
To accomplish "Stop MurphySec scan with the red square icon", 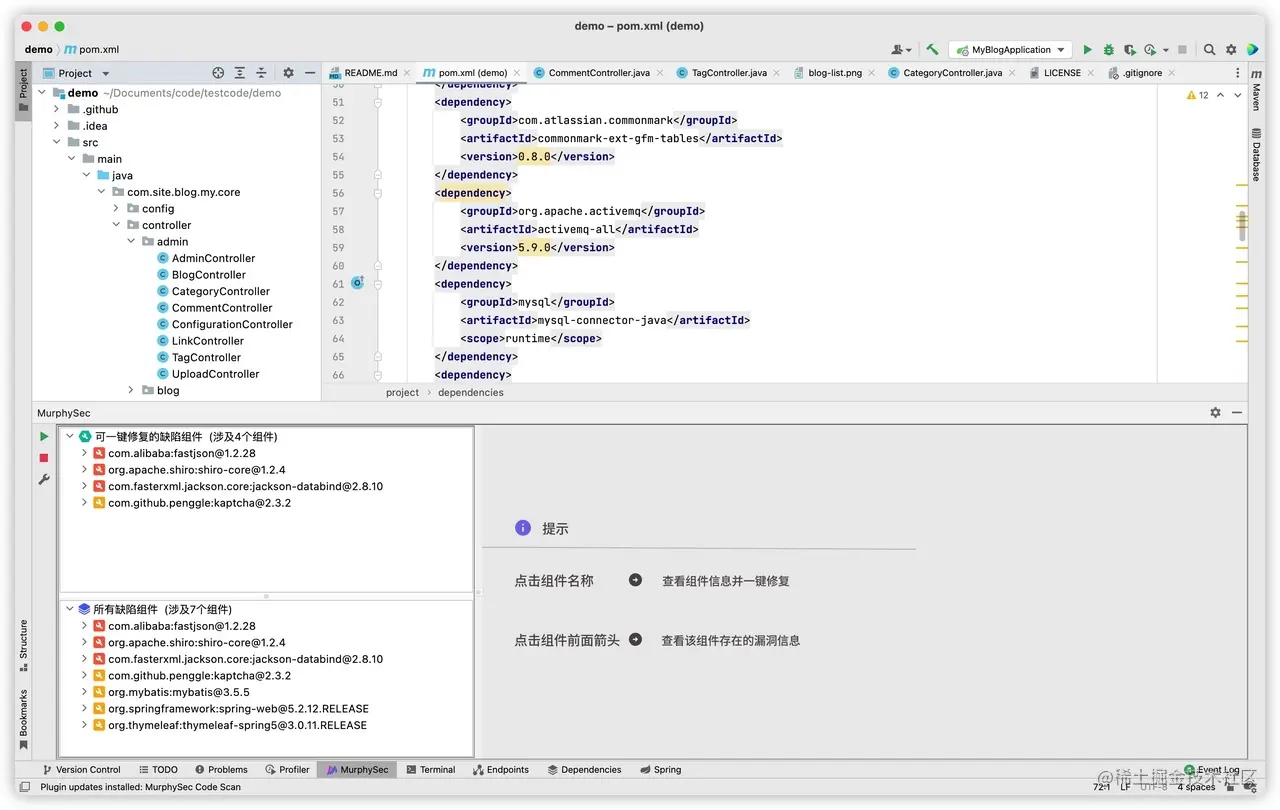I will pos(44,458).
